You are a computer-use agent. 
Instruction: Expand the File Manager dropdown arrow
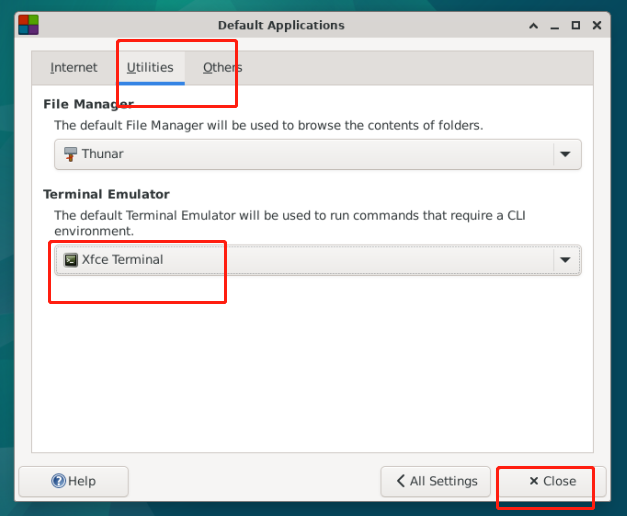point(565,155)
